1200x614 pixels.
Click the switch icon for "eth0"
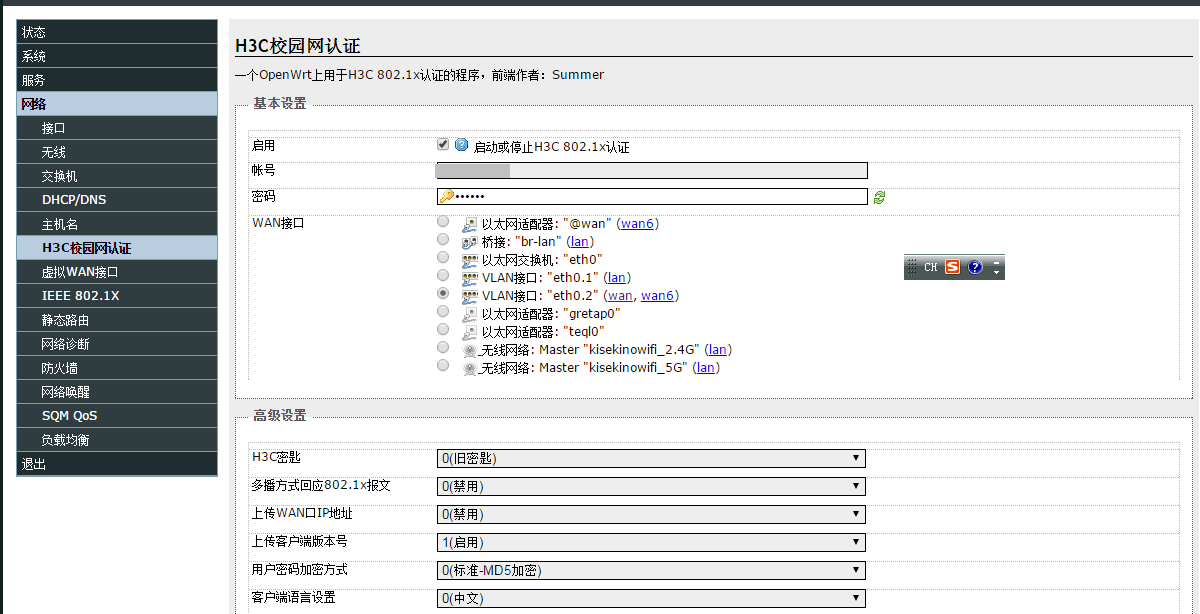pyautogui.click(x=470, y=260)
